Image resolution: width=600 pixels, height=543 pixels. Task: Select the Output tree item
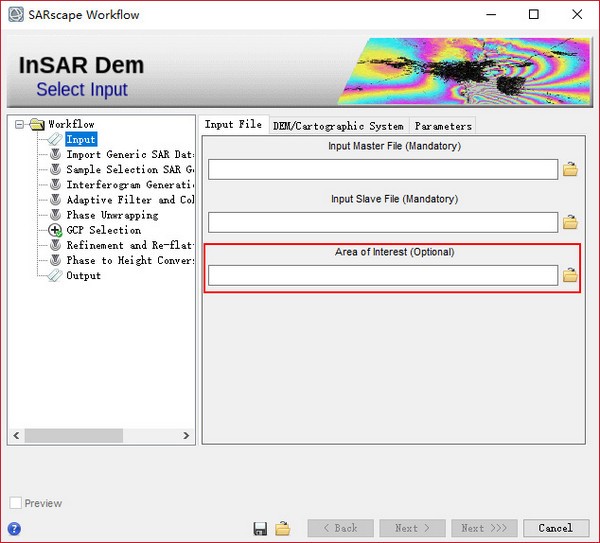click(x=83, y=276)
